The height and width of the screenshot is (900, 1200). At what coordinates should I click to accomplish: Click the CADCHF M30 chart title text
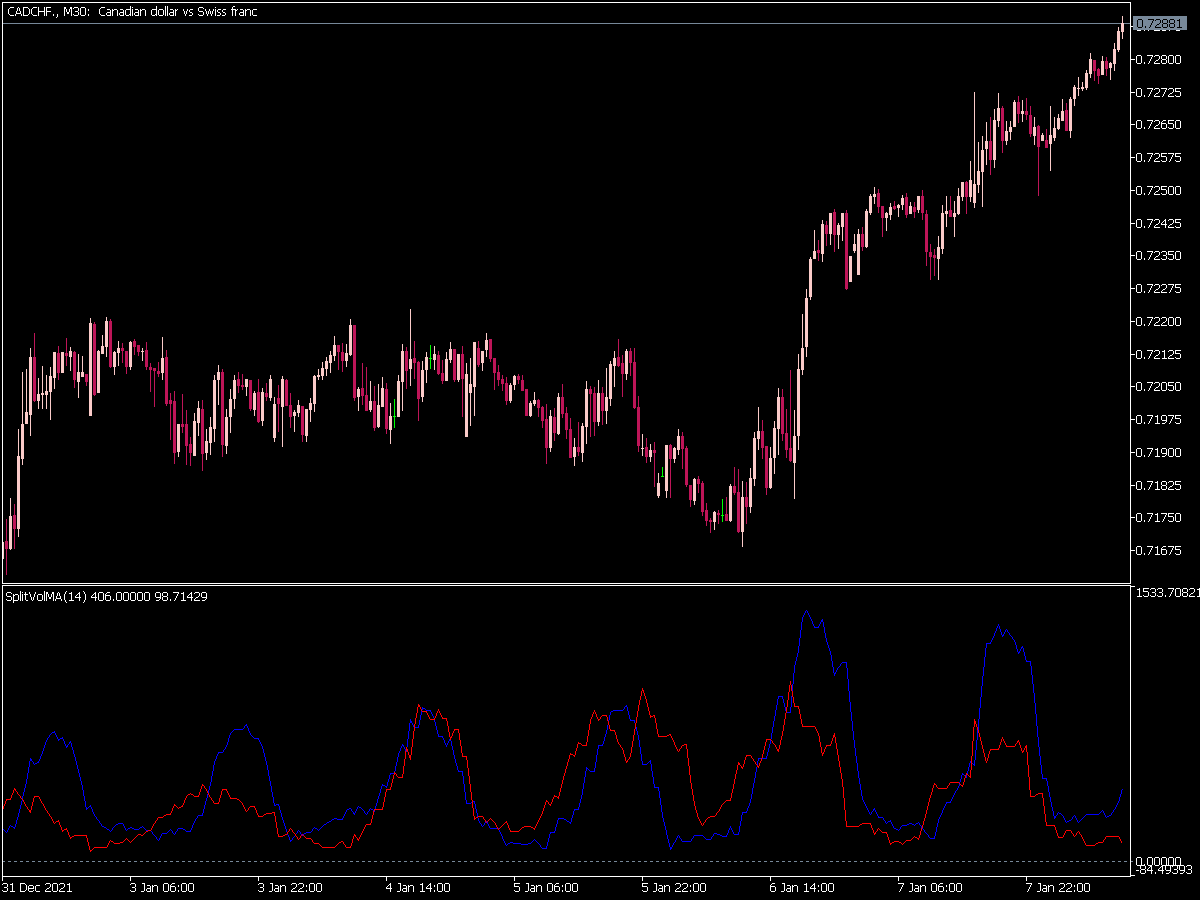pos(131,10)
